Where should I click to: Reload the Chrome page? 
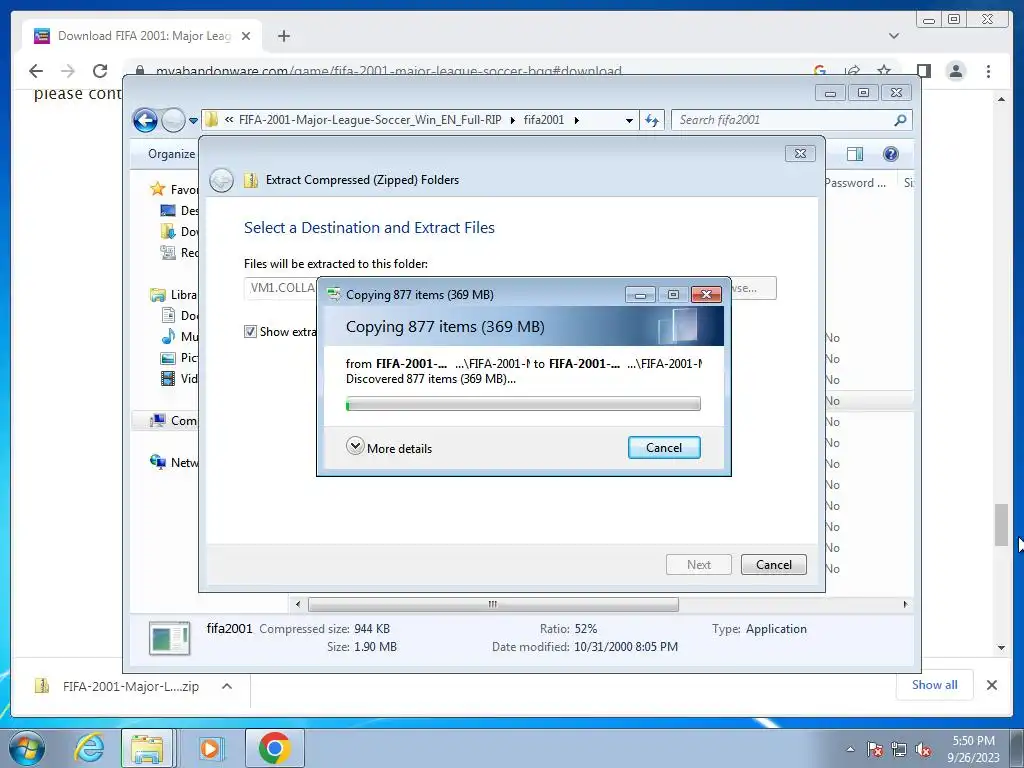100,71
